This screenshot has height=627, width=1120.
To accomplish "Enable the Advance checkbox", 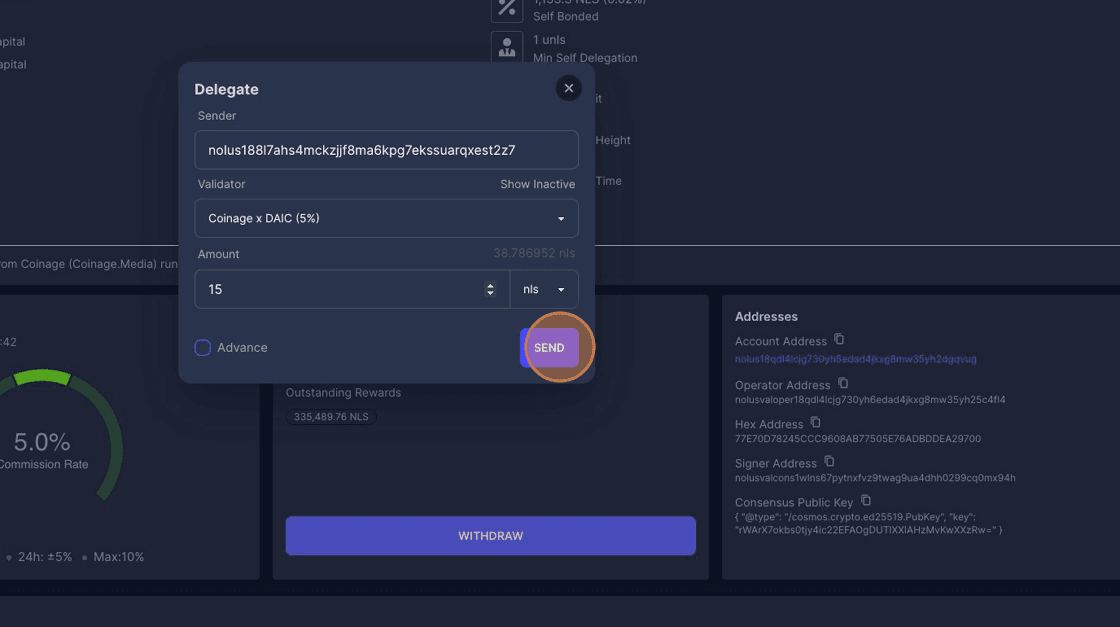I will 203,348.
